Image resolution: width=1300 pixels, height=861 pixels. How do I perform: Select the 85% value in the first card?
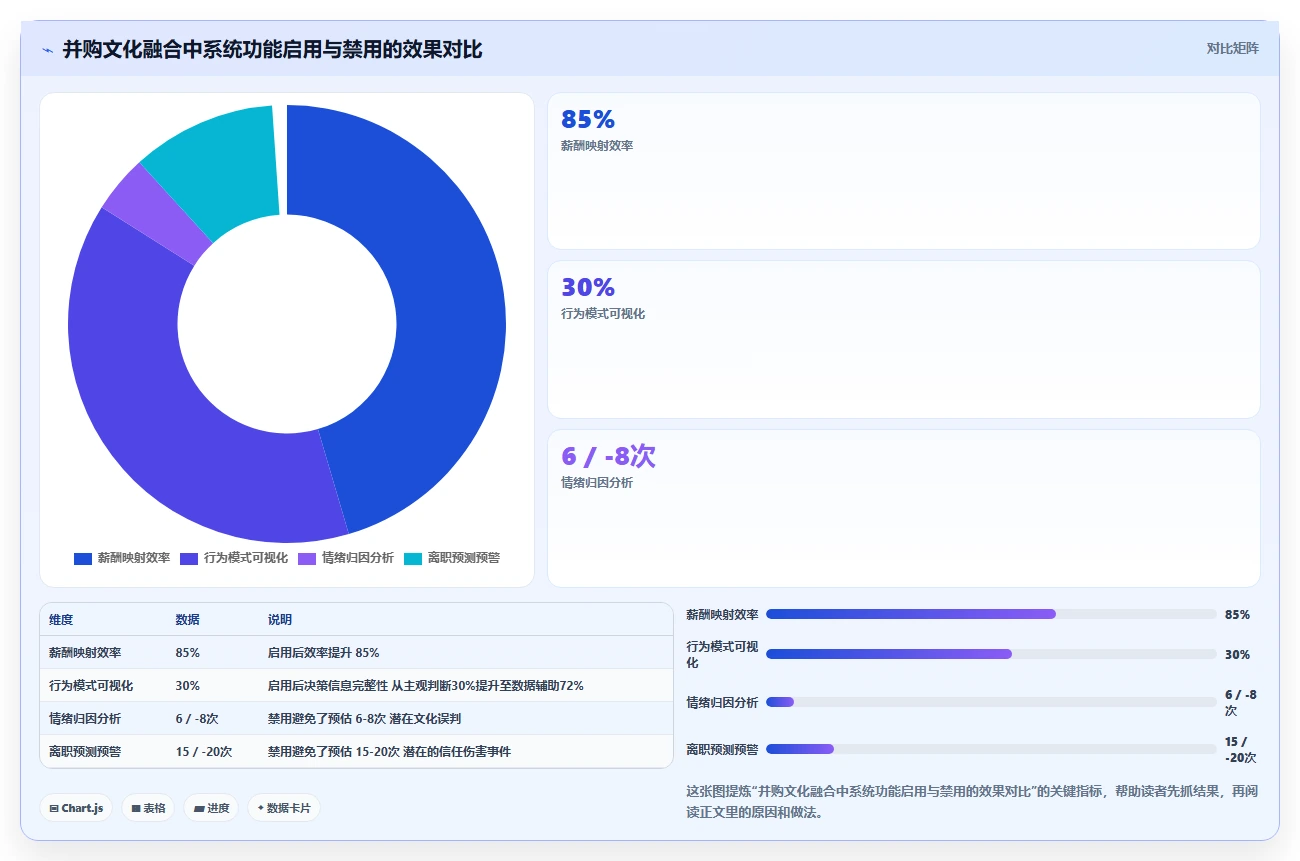588,120
